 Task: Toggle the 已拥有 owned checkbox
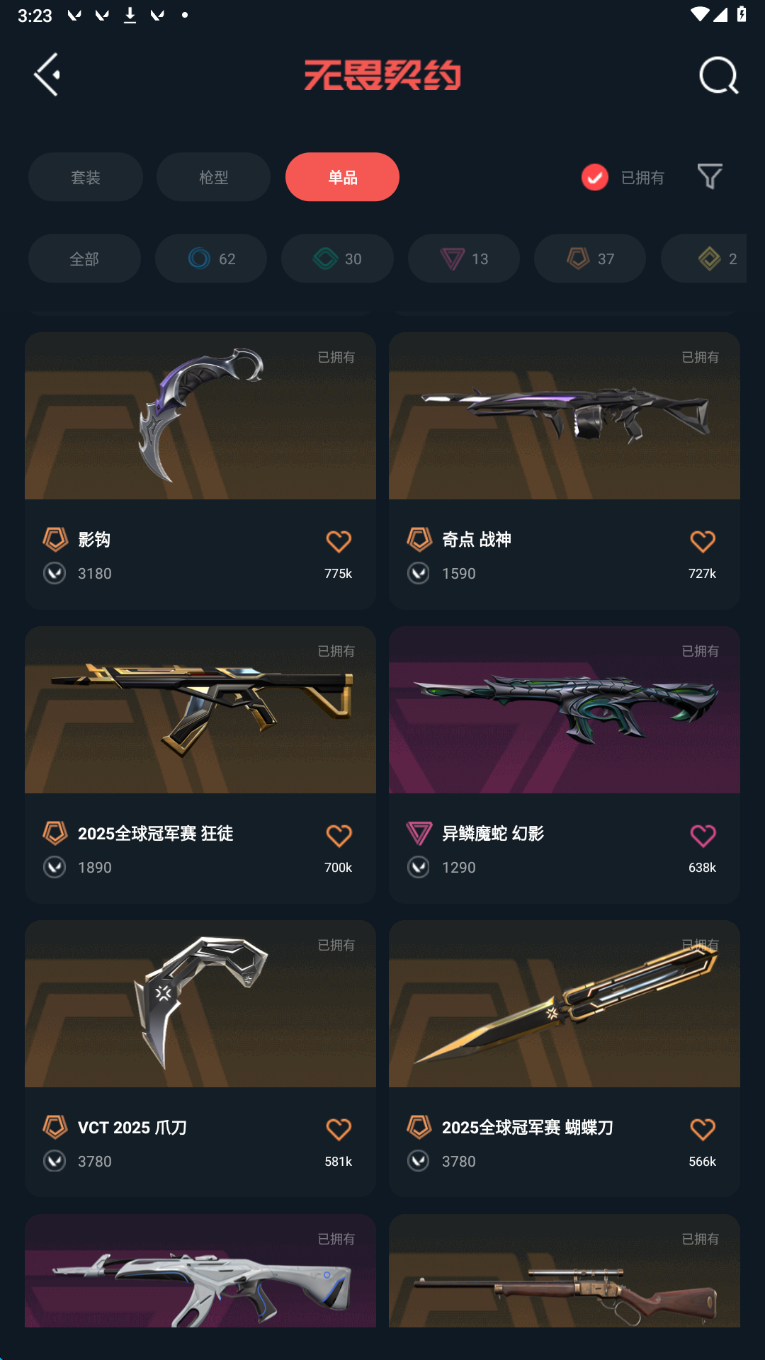click(595, 177)
